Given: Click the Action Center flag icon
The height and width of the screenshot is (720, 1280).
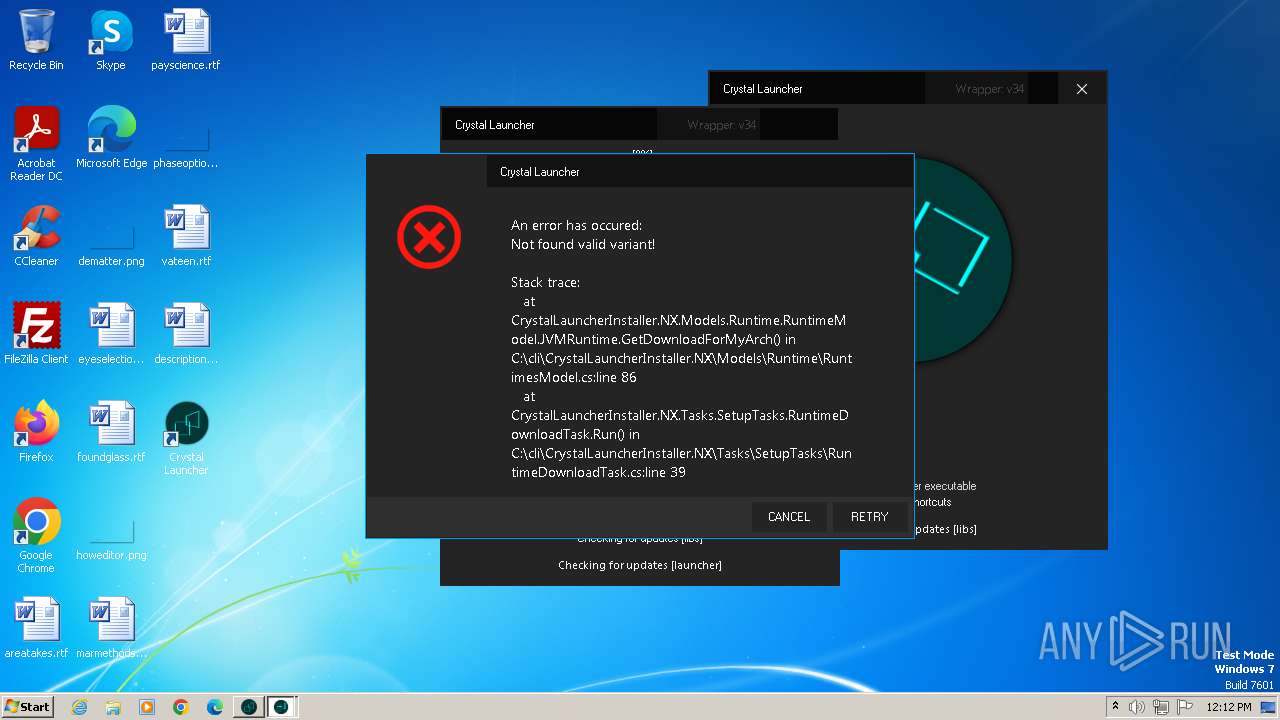Looking at the screenshot, I should click(1185, 707).
